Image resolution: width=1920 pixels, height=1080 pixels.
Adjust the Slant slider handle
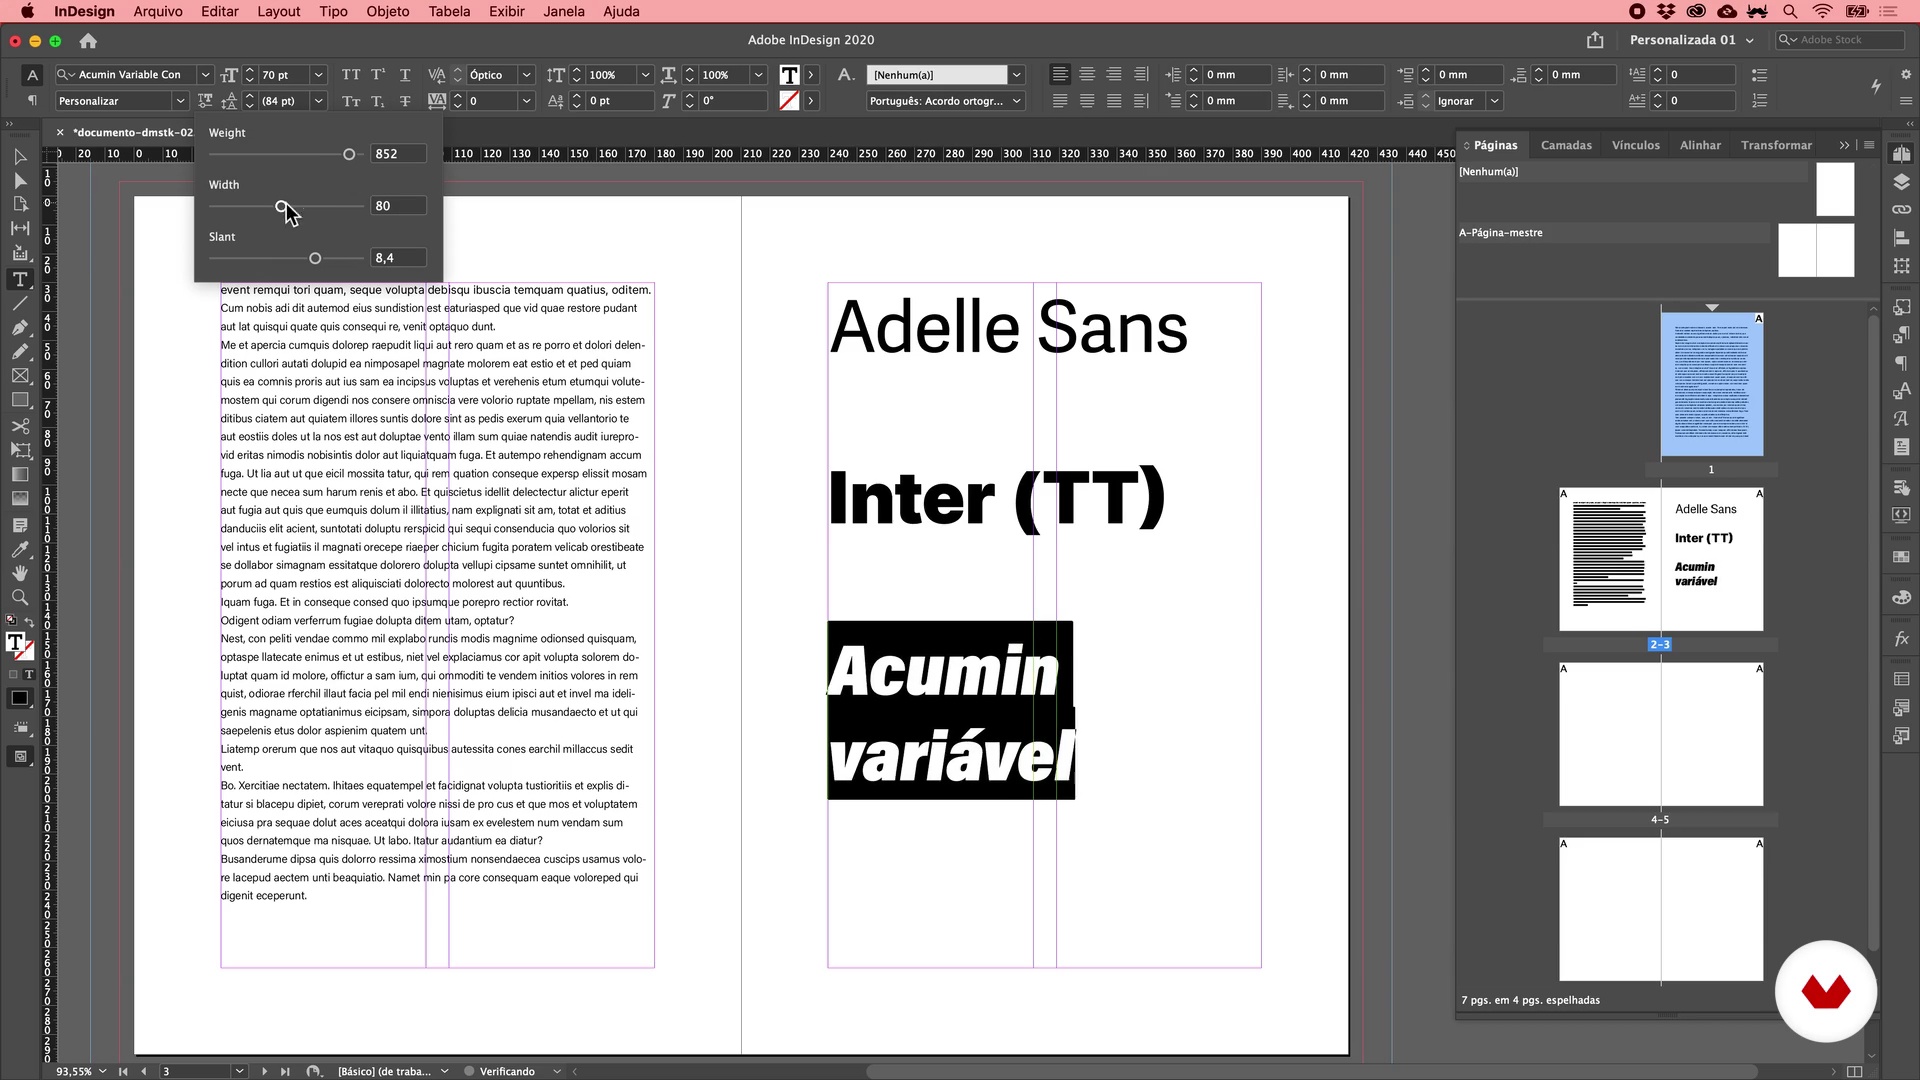315,258
